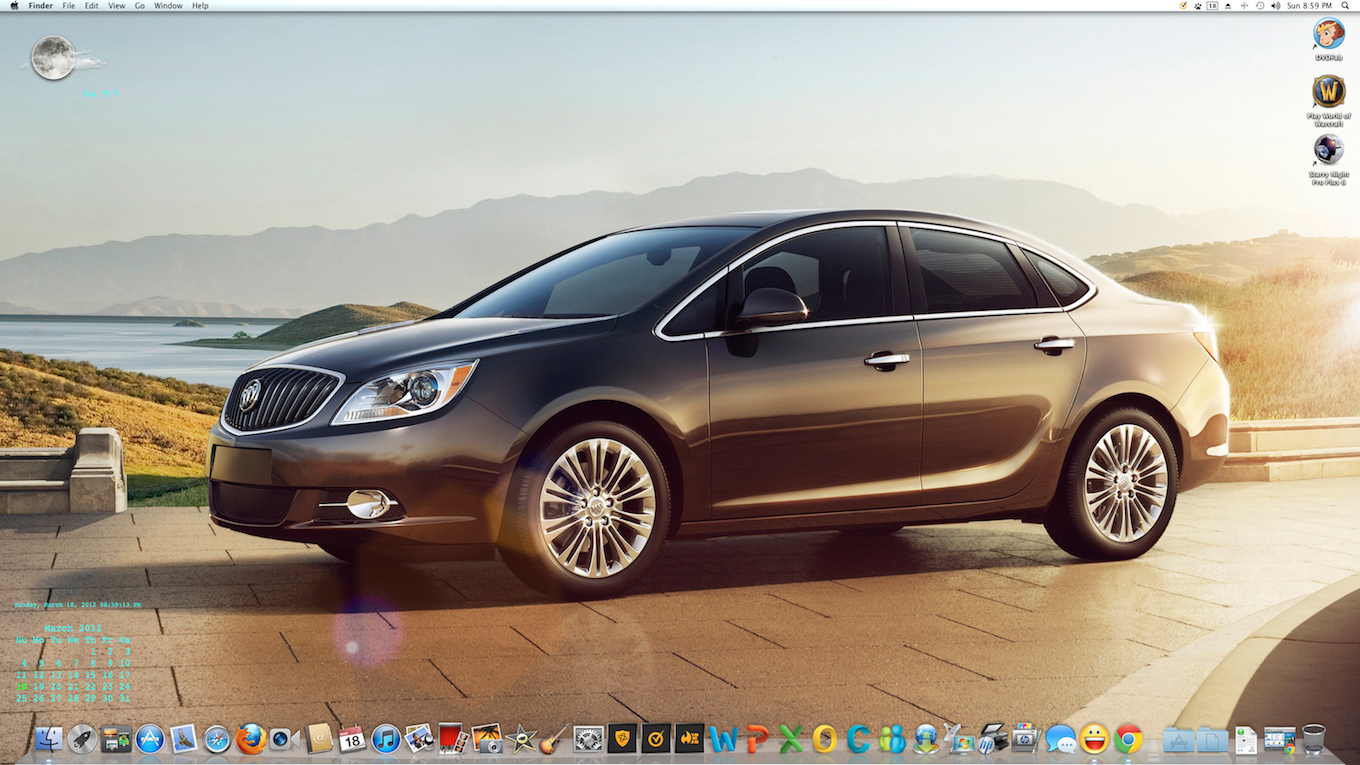Select Starry Night Pro Plus 6 icon

1329,159
